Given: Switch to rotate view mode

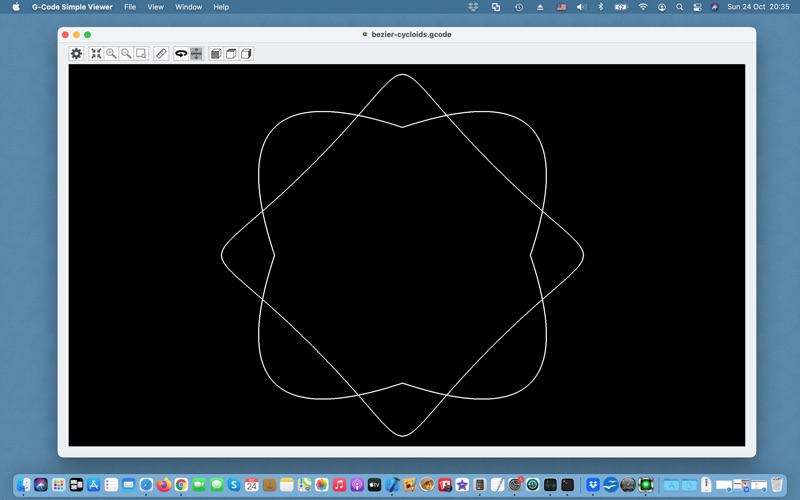Looking at the screenshot, I should 181,53.
